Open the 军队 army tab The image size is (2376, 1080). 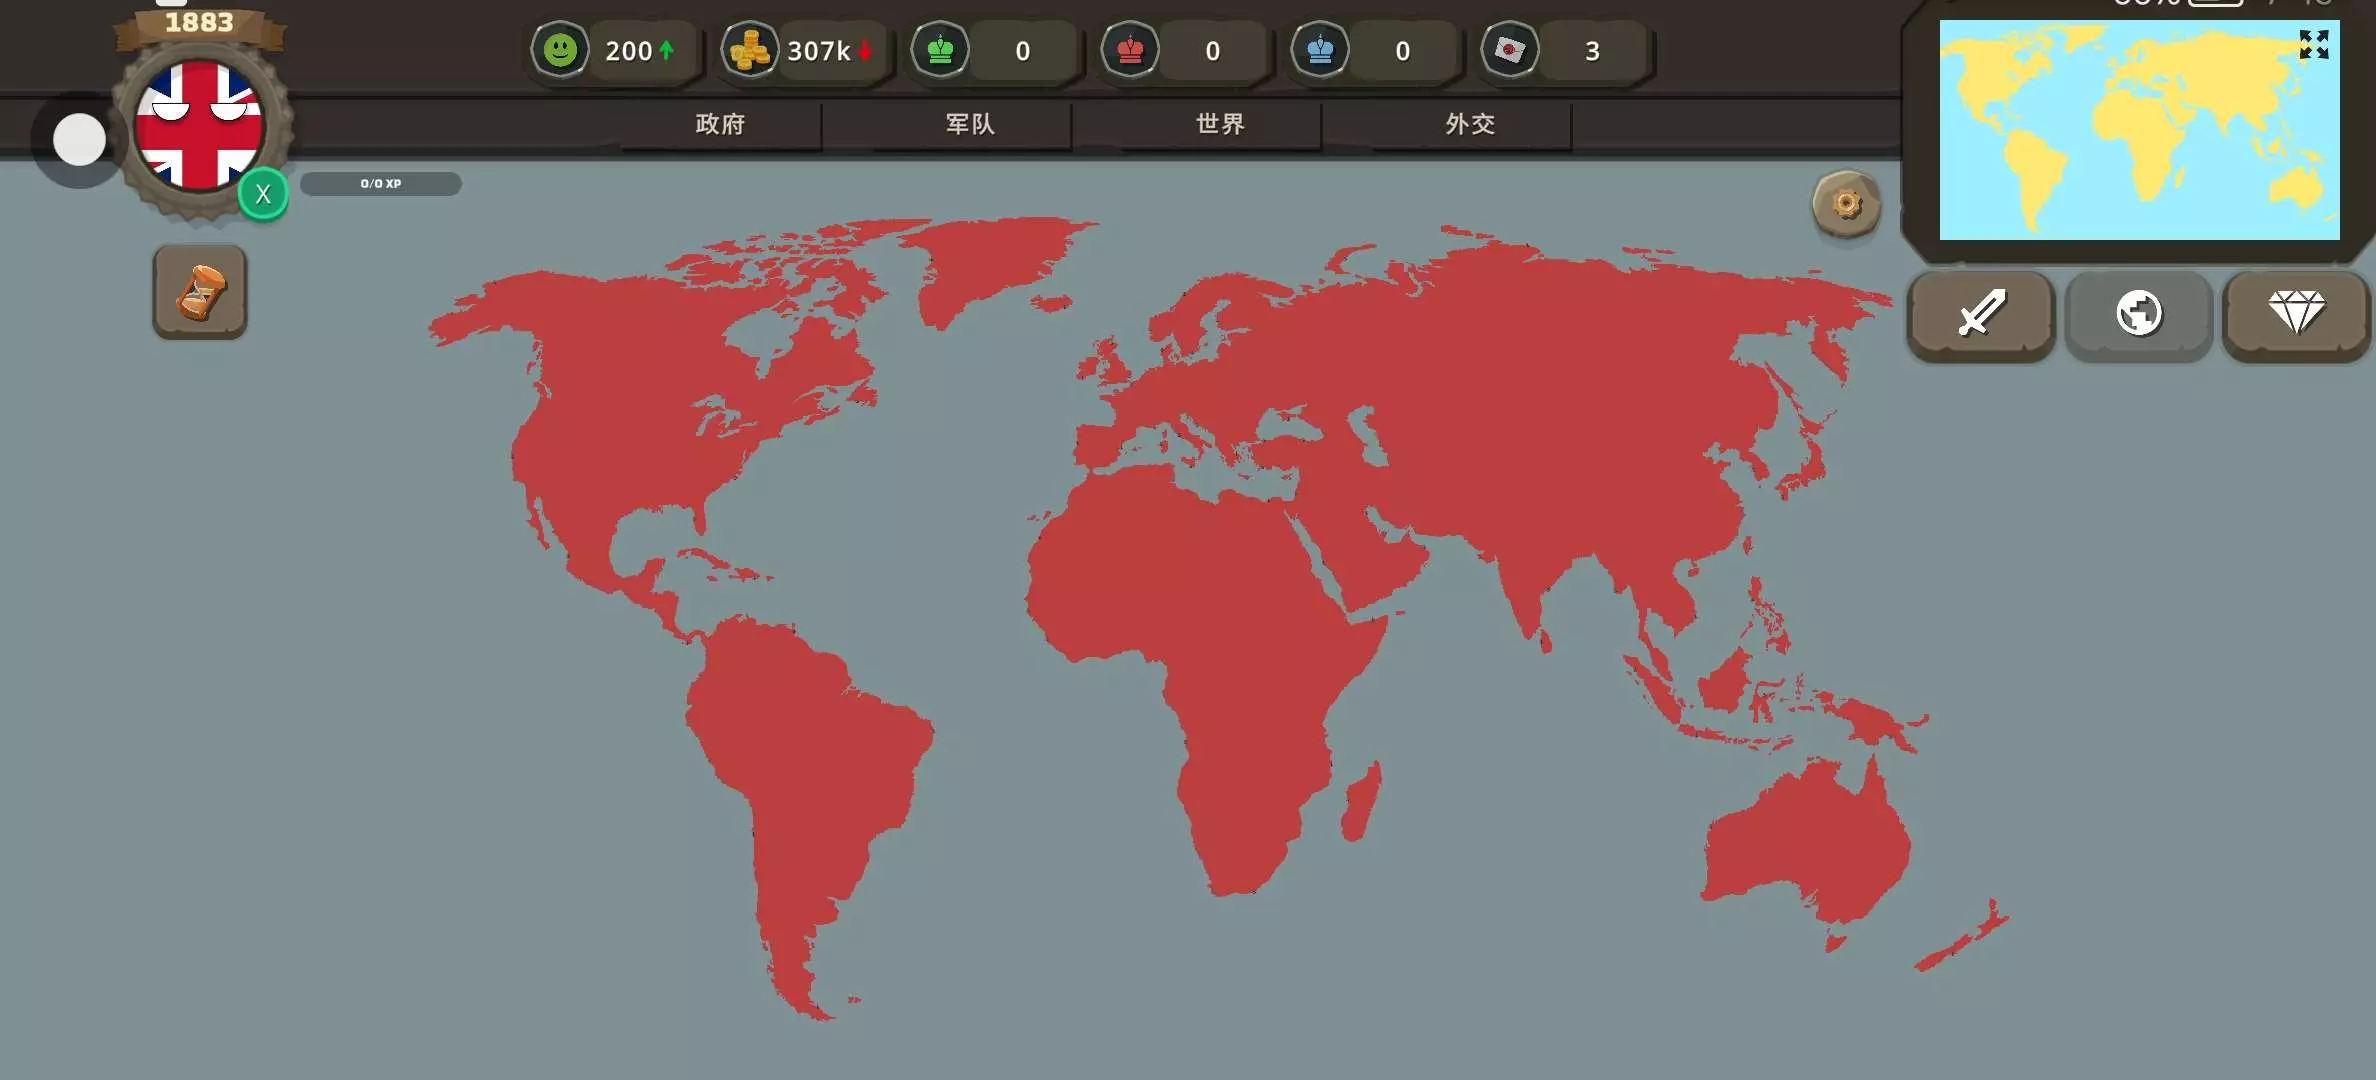(x=970, y=124)
